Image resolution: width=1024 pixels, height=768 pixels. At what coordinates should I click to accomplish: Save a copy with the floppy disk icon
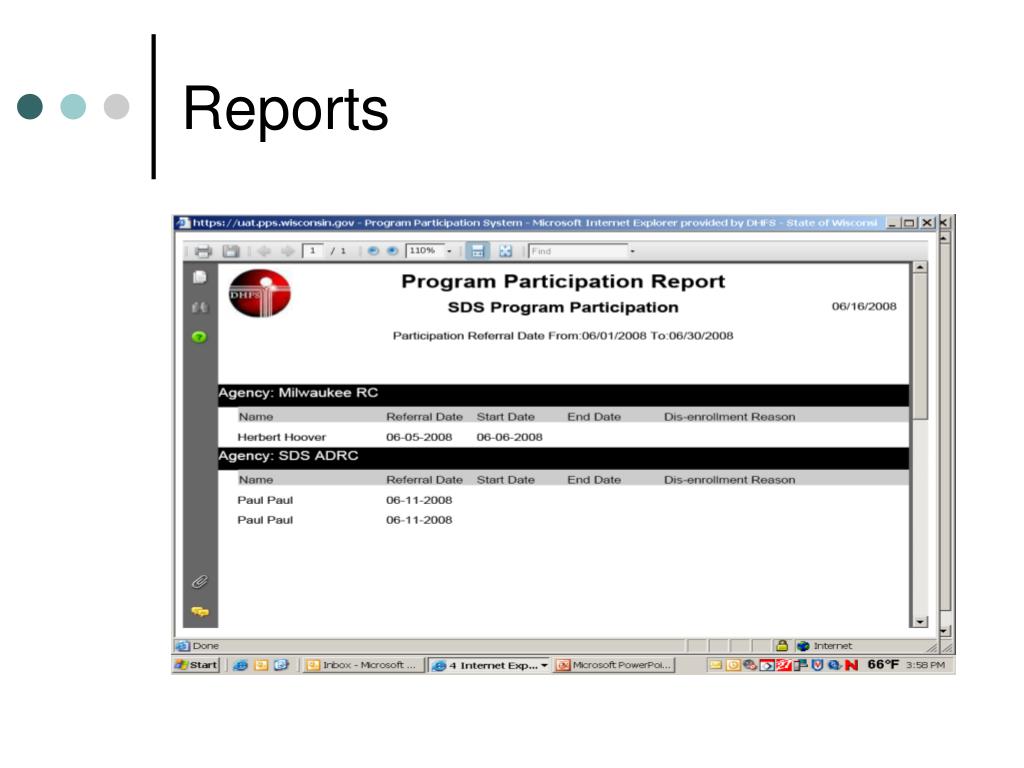(231, 251)
